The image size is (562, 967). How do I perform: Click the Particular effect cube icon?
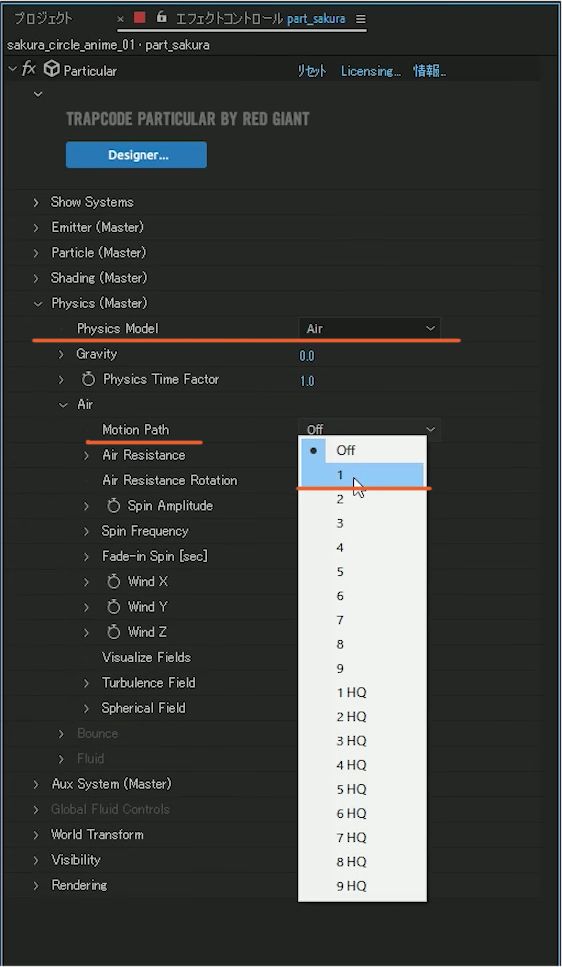click(52, 70)
